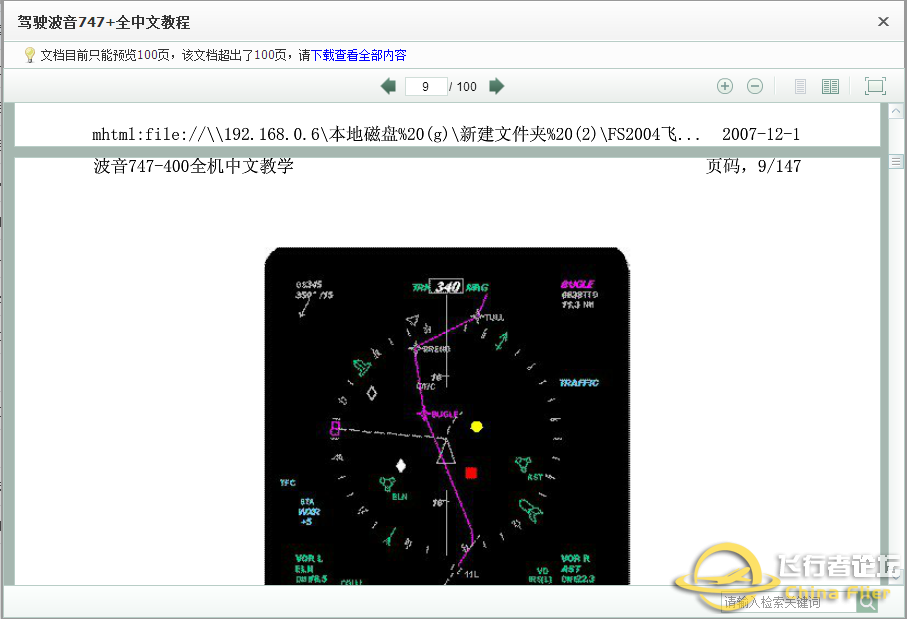Click the date text '2007-12-1'
Screen dimensions: 907x619
[761, 134]
